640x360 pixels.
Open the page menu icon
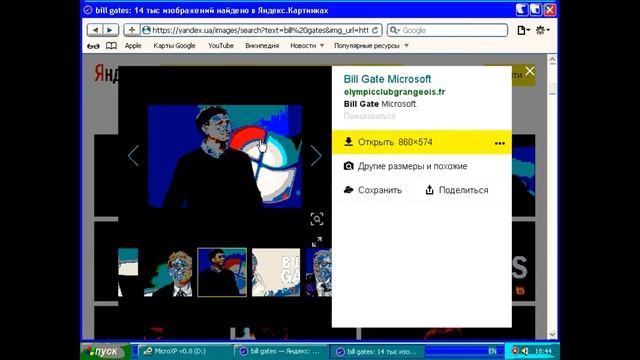click(x=523, y=30)
